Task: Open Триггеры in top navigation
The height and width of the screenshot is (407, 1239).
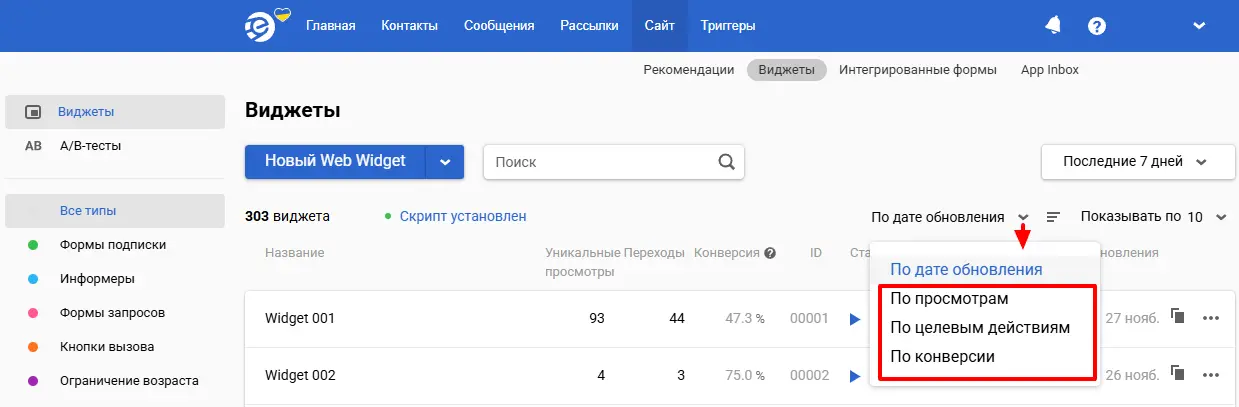Action: coord(728,26)
